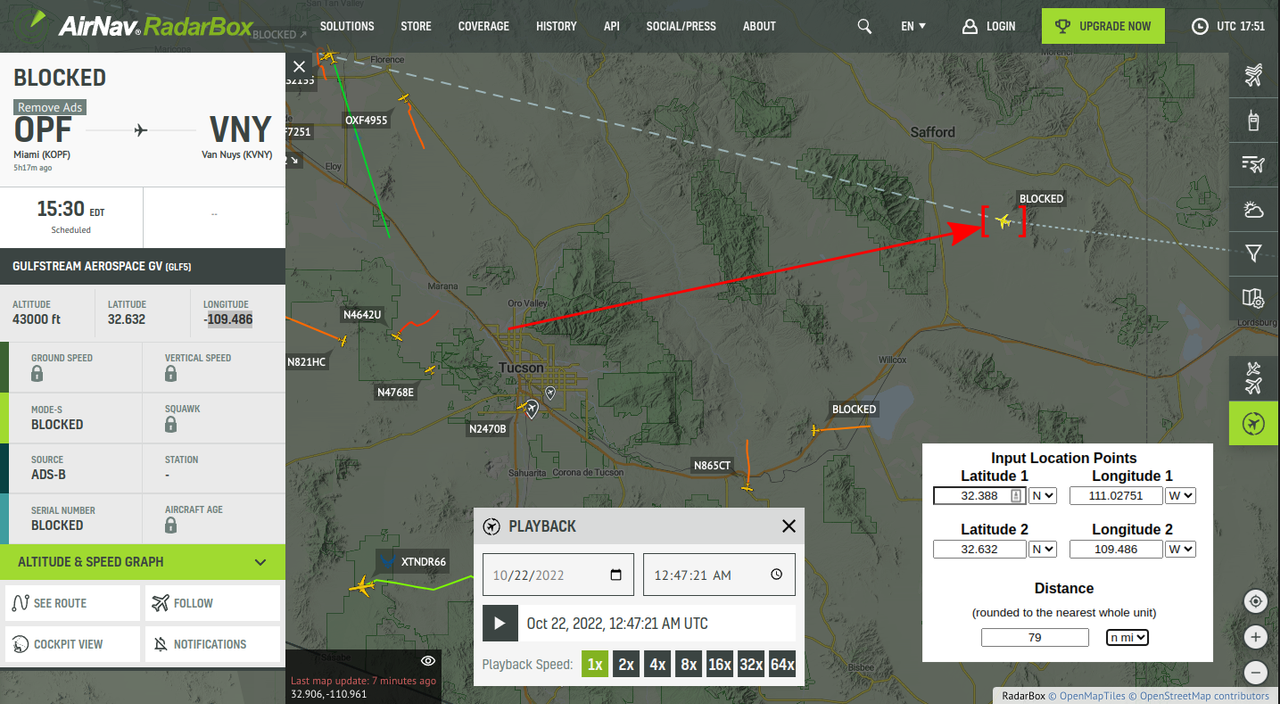Viewport: 1280px width, 704px height.
Task: Open Longitude 2 W/E hemisphere dropdown
Action: pos(1181,549)
